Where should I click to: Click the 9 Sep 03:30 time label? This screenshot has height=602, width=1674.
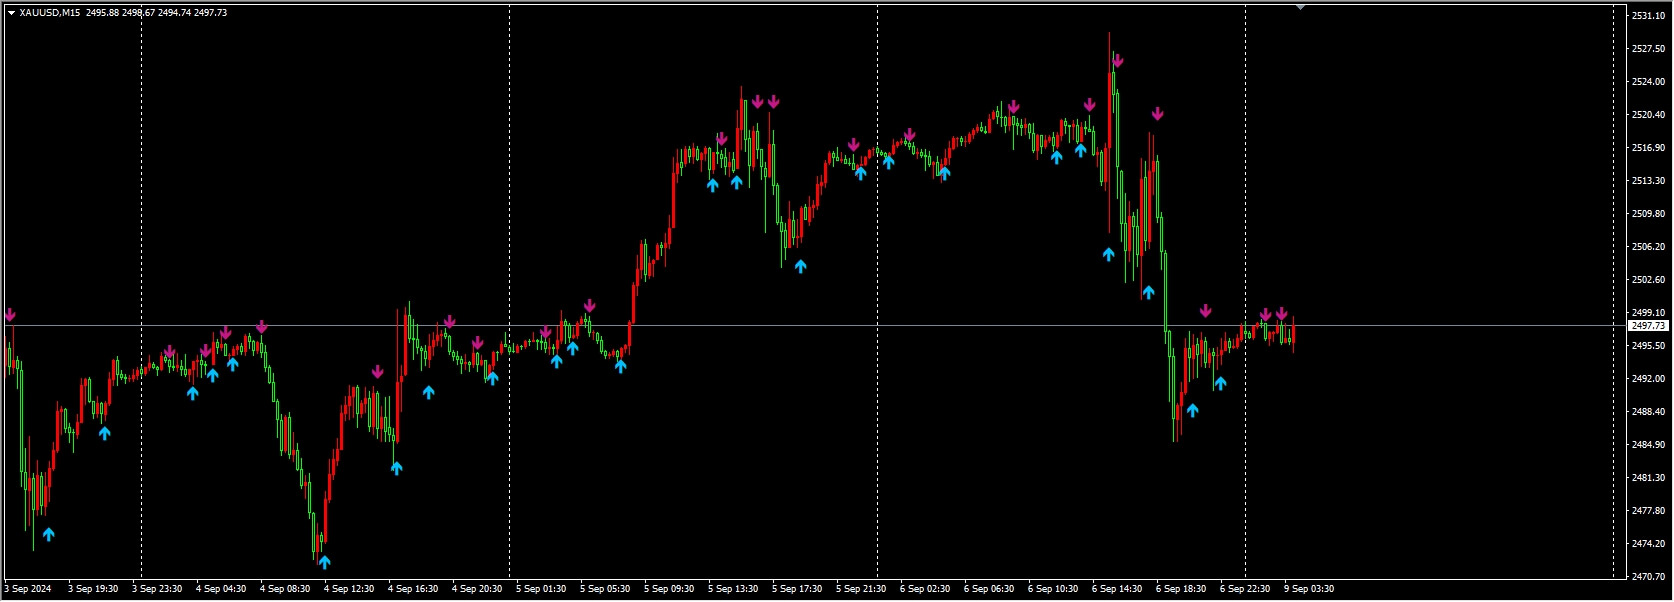1308,589
